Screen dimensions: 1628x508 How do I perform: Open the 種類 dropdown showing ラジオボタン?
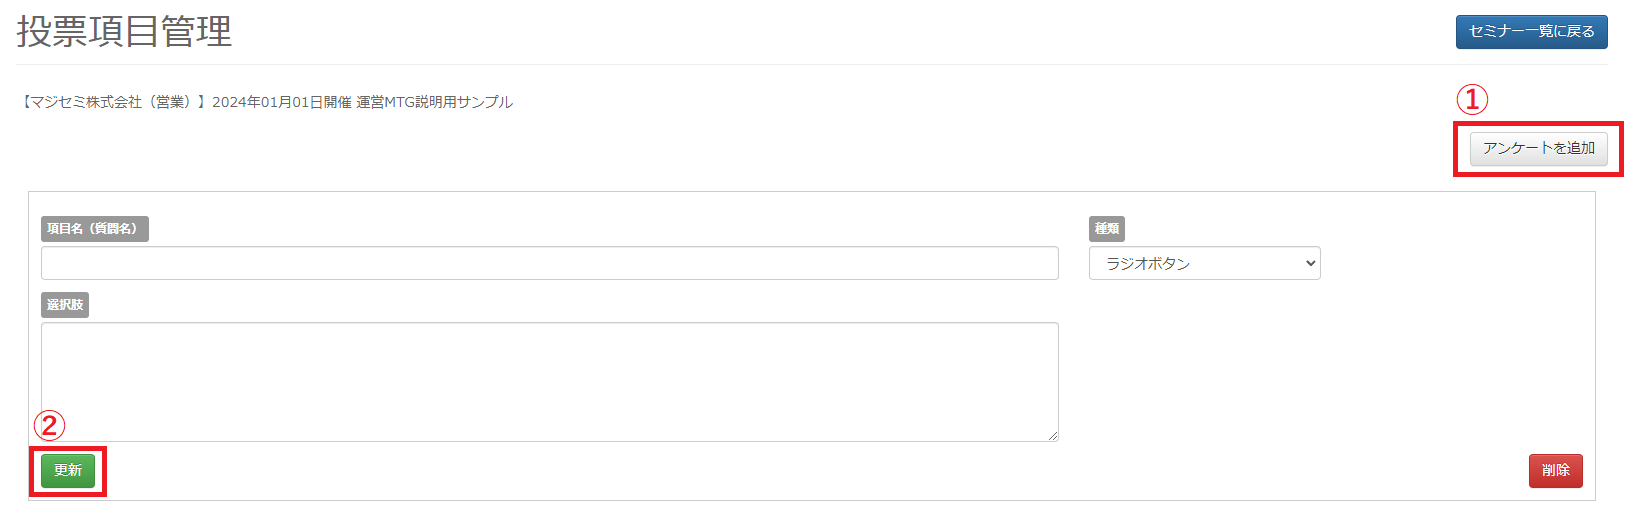1204,263
